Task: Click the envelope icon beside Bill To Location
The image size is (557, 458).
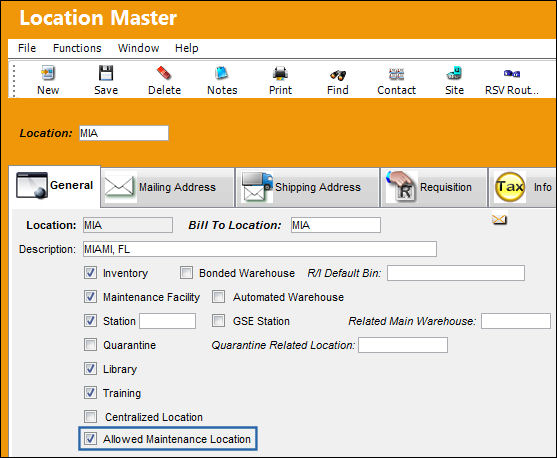Action: 499,220
